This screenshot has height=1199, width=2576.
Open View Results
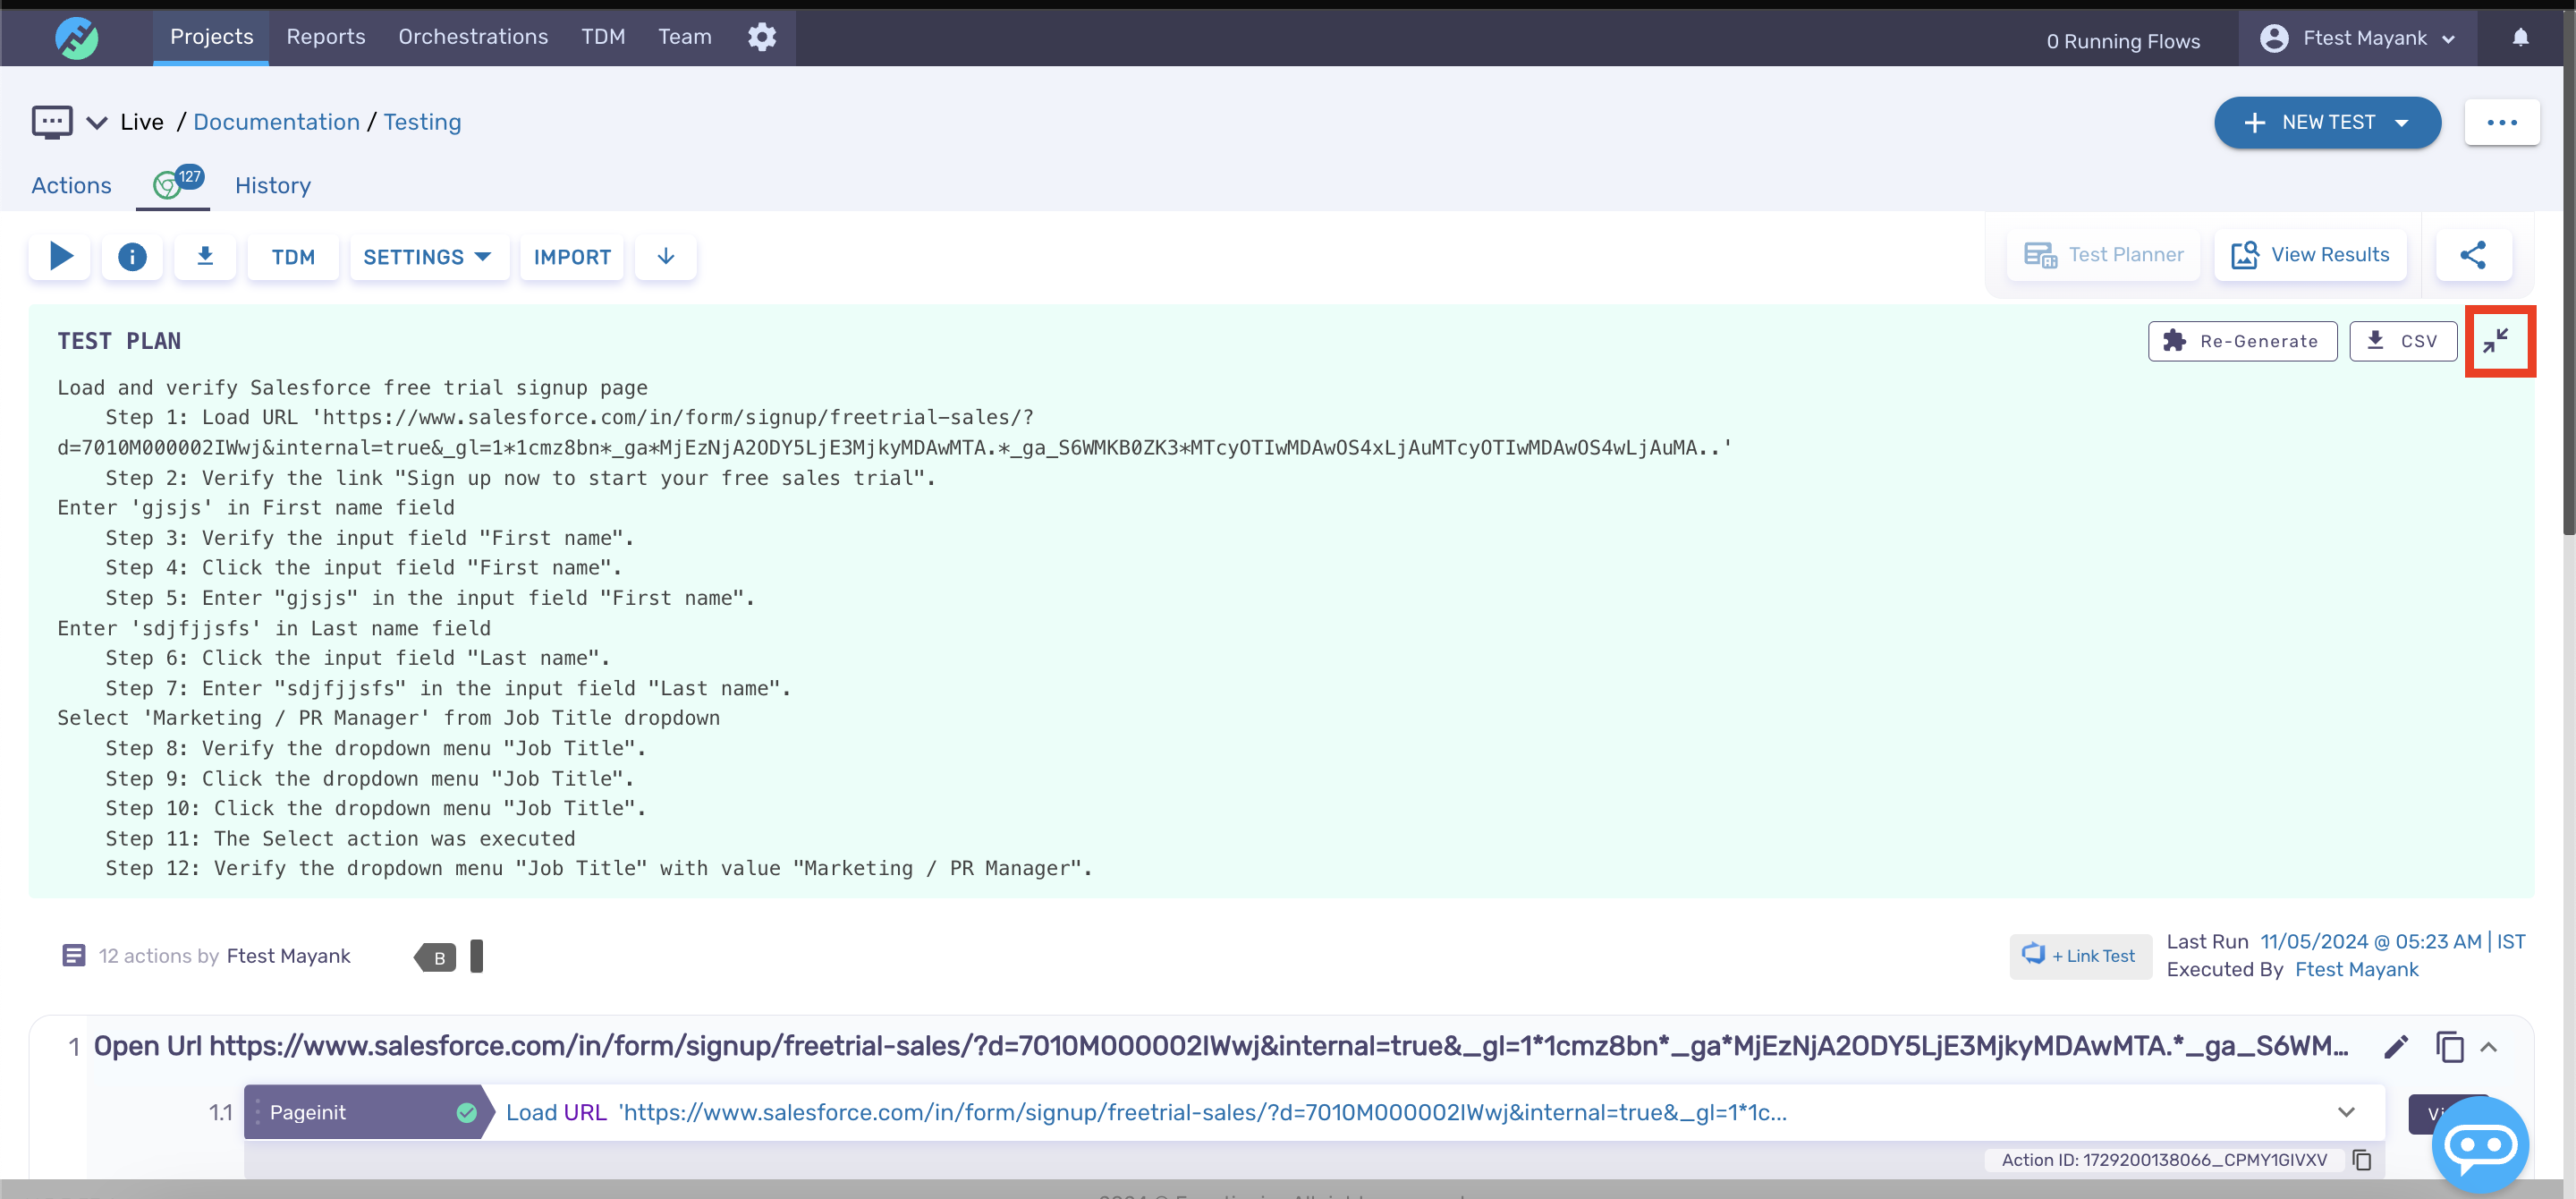coord(2310,255)
